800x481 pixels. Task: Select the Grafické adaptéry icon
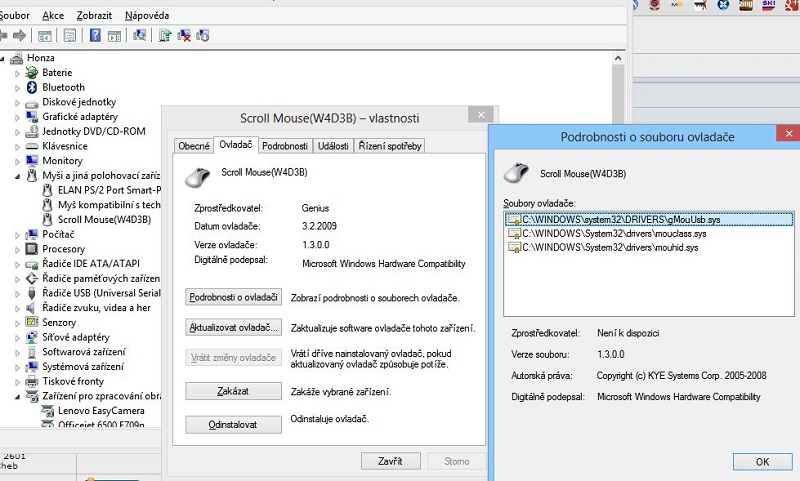(x=32, y=117)
